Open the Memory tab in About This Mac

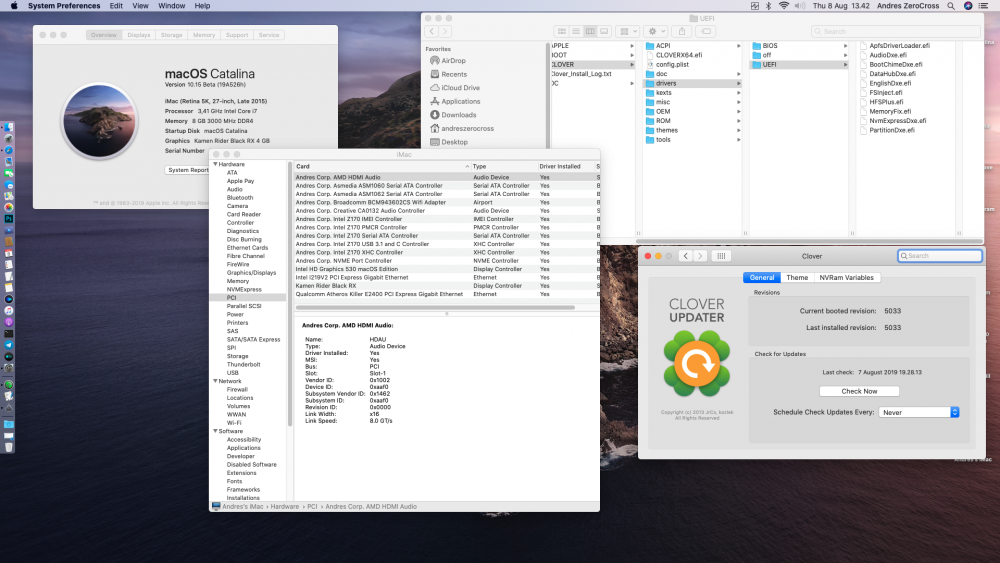(204, 35)
